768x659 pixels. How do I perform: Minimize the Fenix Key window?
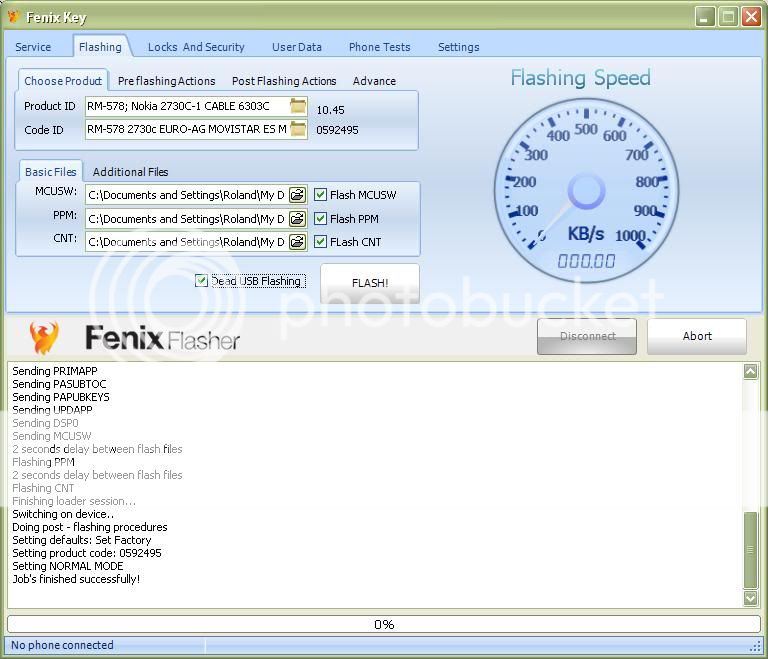(x=705, y=17)
